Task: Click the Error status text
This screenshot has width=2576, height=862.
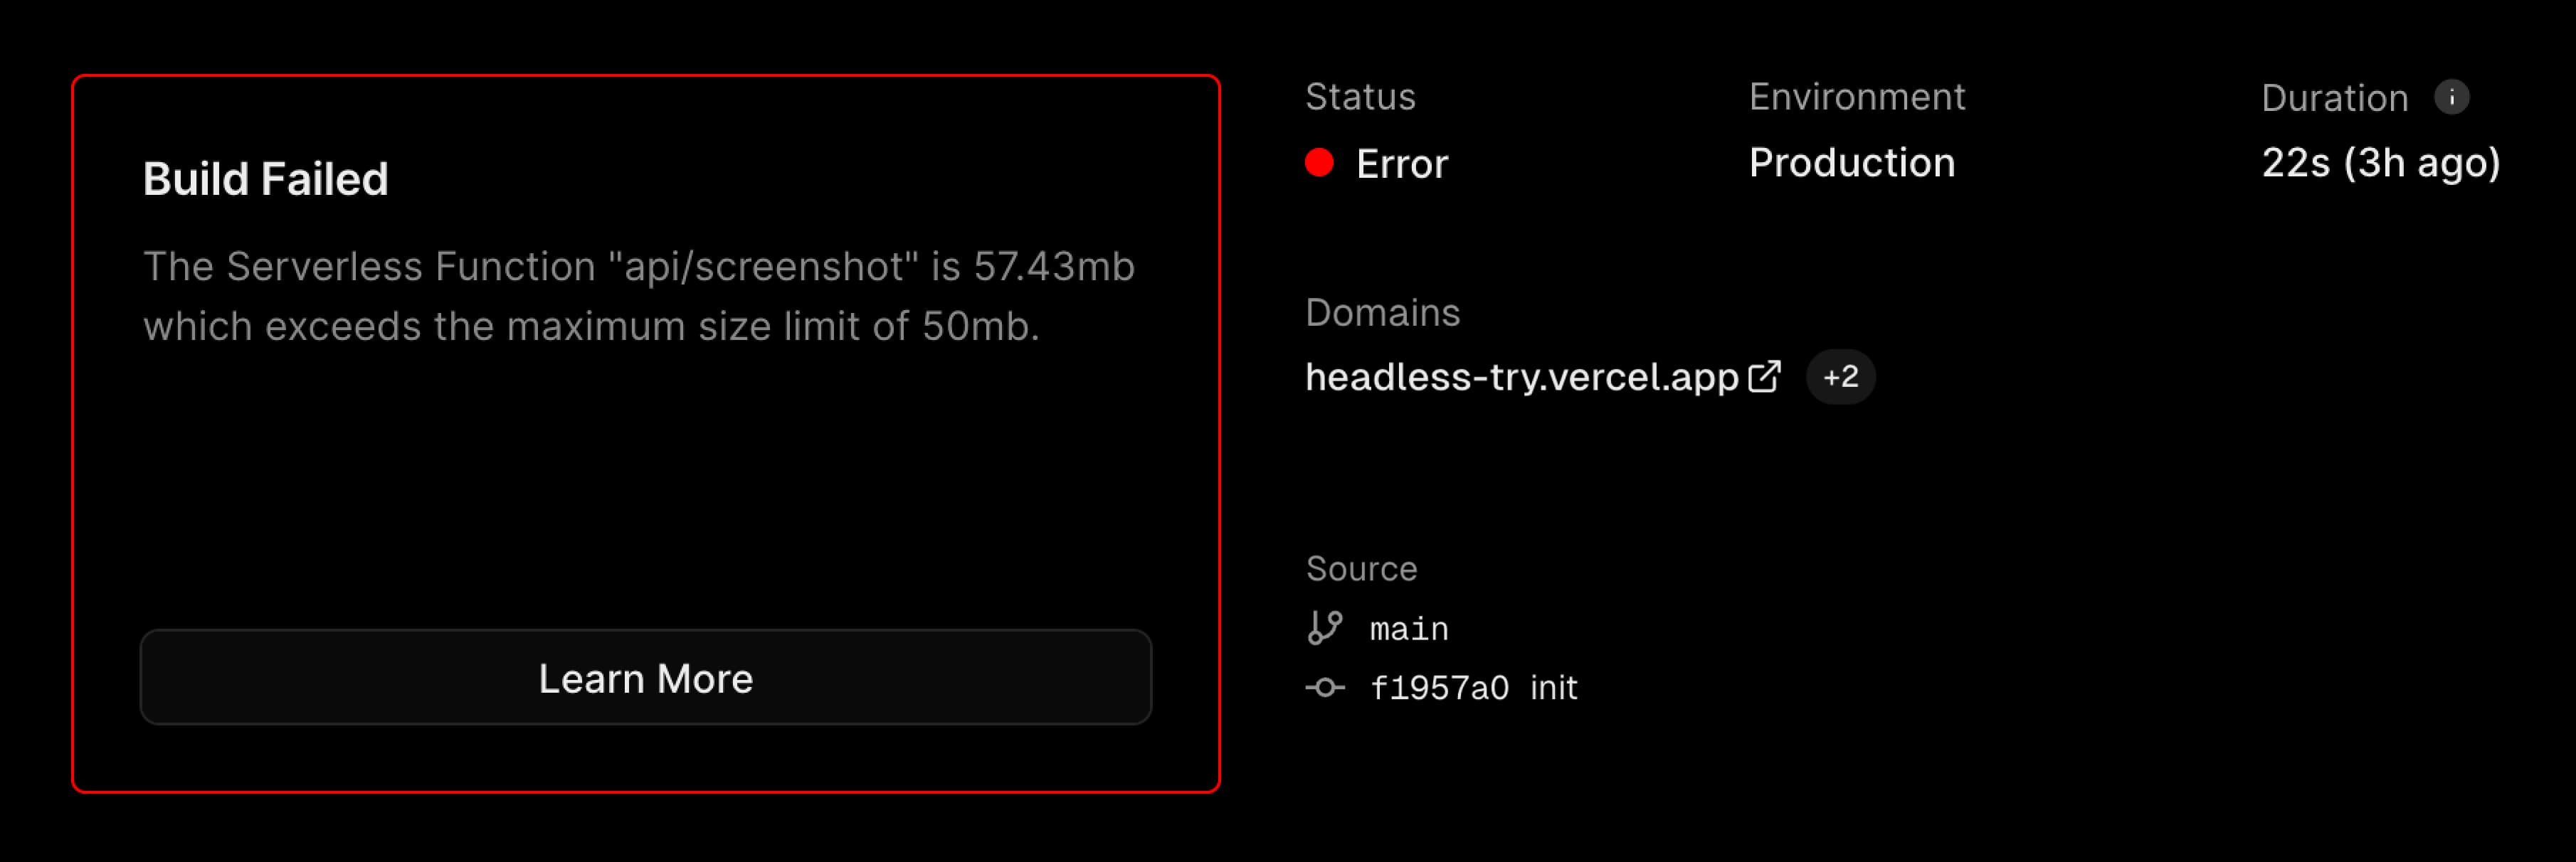Action: (1402, 164)
